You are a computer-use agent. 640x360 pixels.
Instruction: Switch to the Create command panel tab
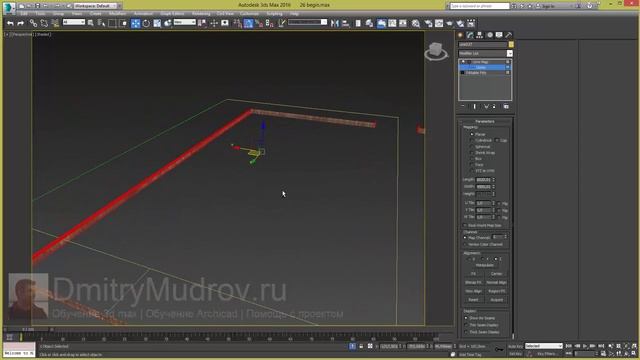coord(460,35)
